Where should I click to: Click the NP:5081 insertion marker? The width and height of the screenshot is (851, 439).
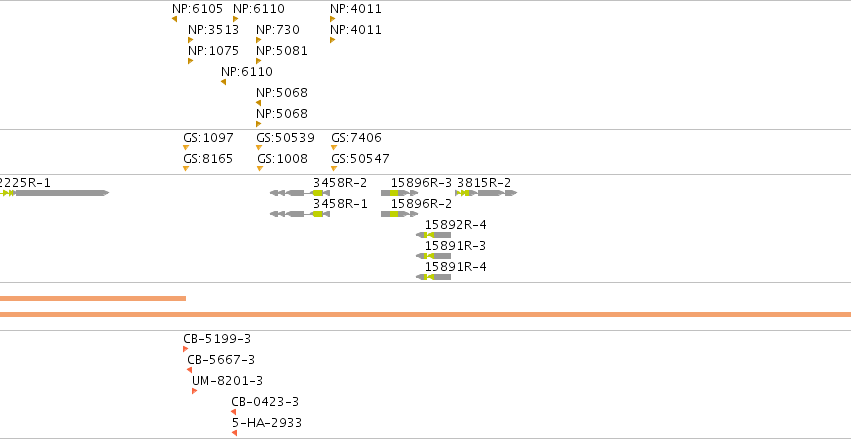pyautogui.click(x=258, y=61)
